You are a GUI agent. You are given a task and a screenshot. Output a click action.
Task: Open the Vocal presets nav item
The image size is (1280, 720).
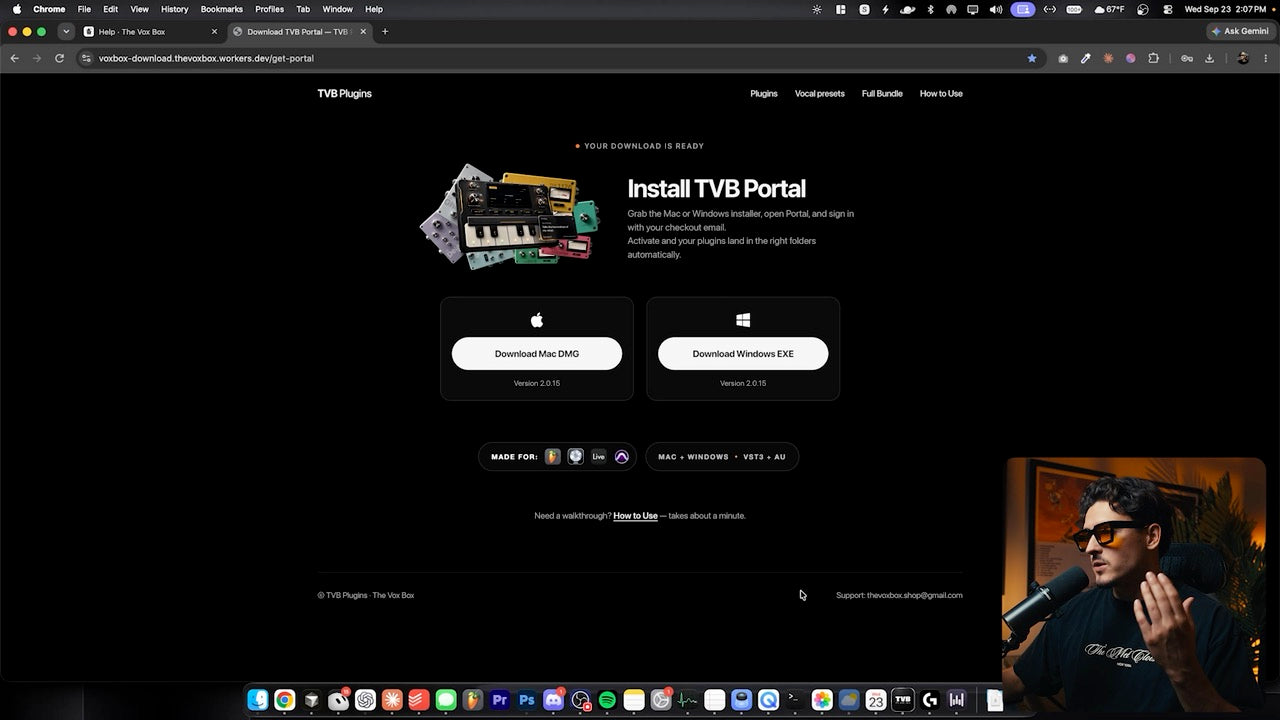[x=819, y=94]
